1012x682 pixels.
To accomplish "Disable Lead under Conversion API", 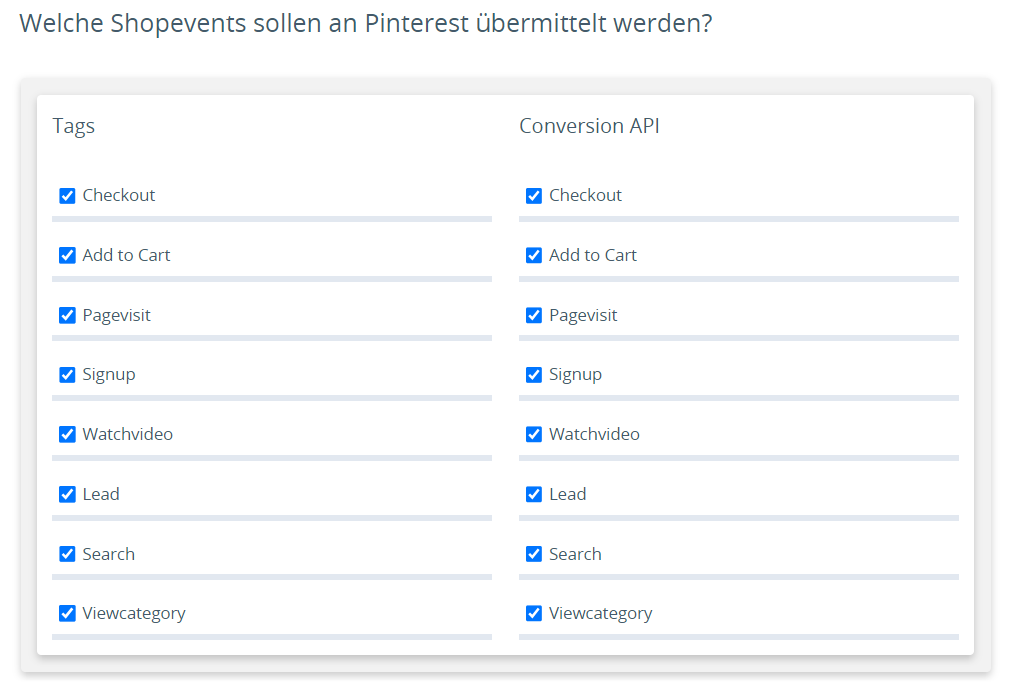I will pyautogui.click(x=534, y=494).
